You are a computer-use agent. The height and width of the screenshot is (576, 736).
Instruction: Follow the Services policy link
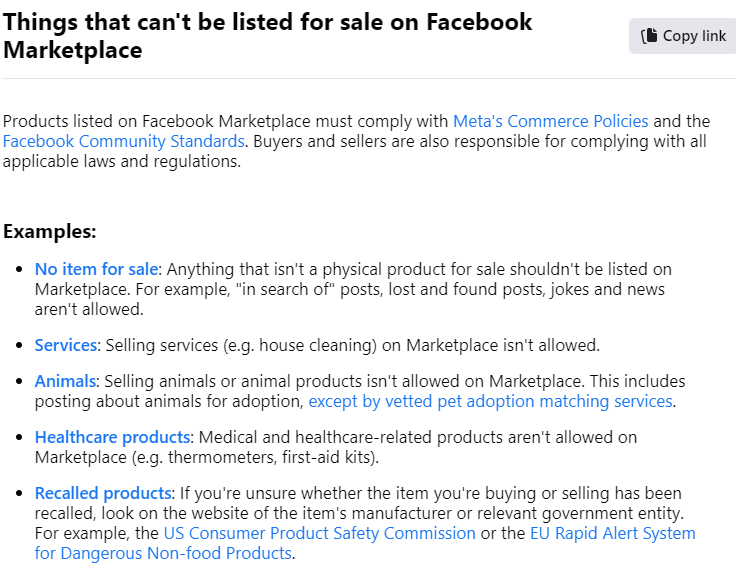pos(66,345)
